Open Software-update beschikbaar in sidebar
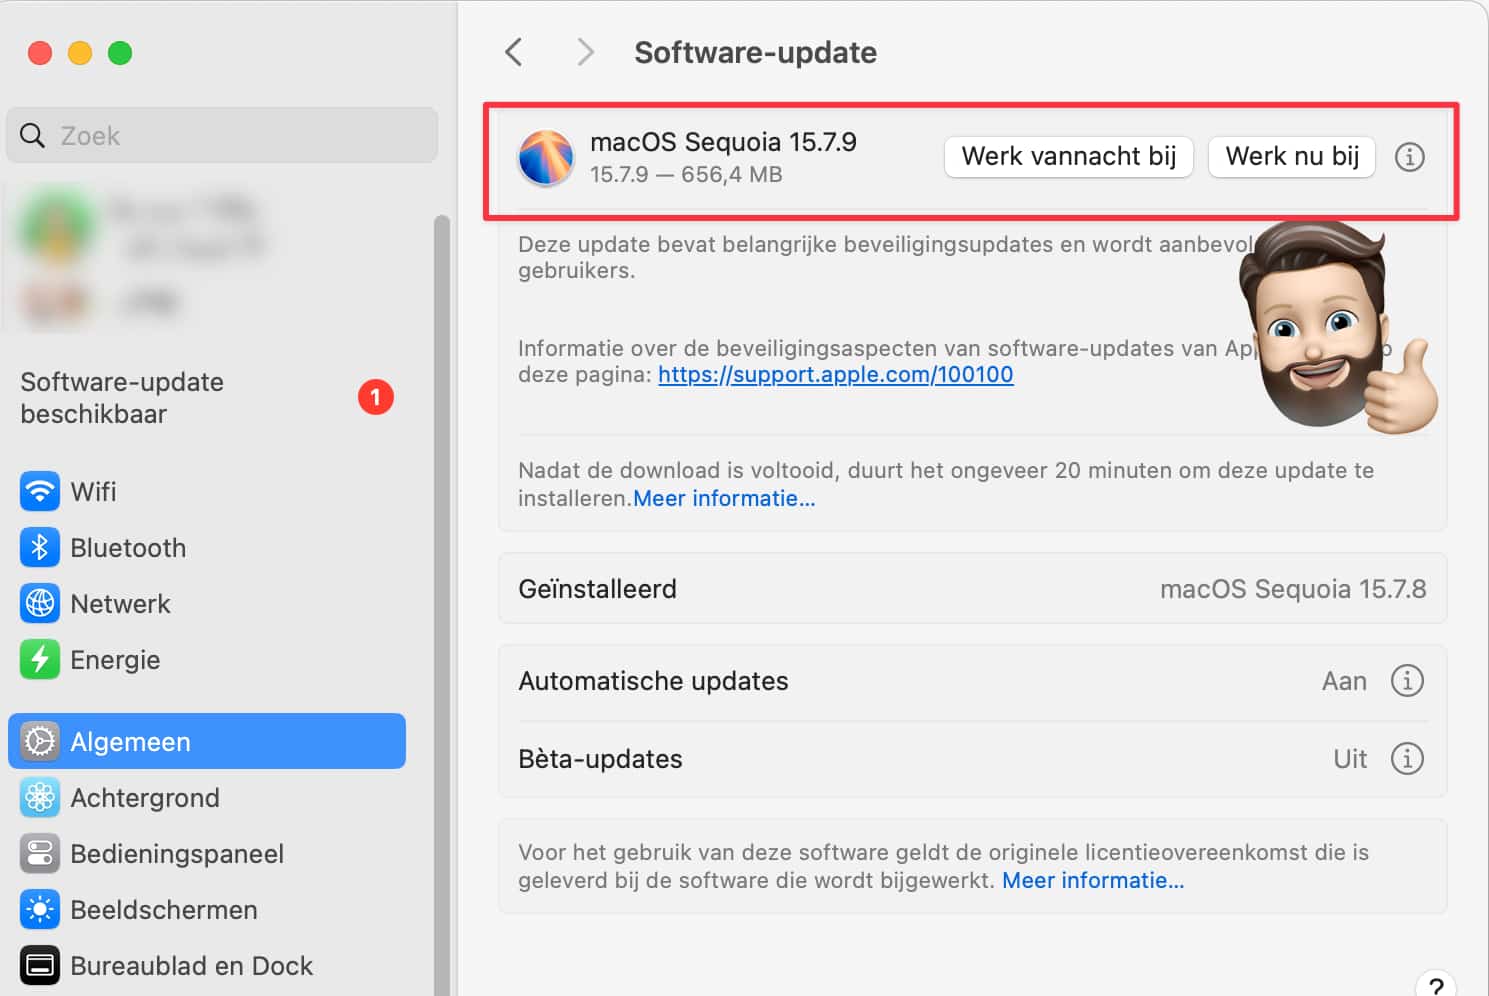The image size is (1489, 996). (207, 398)
